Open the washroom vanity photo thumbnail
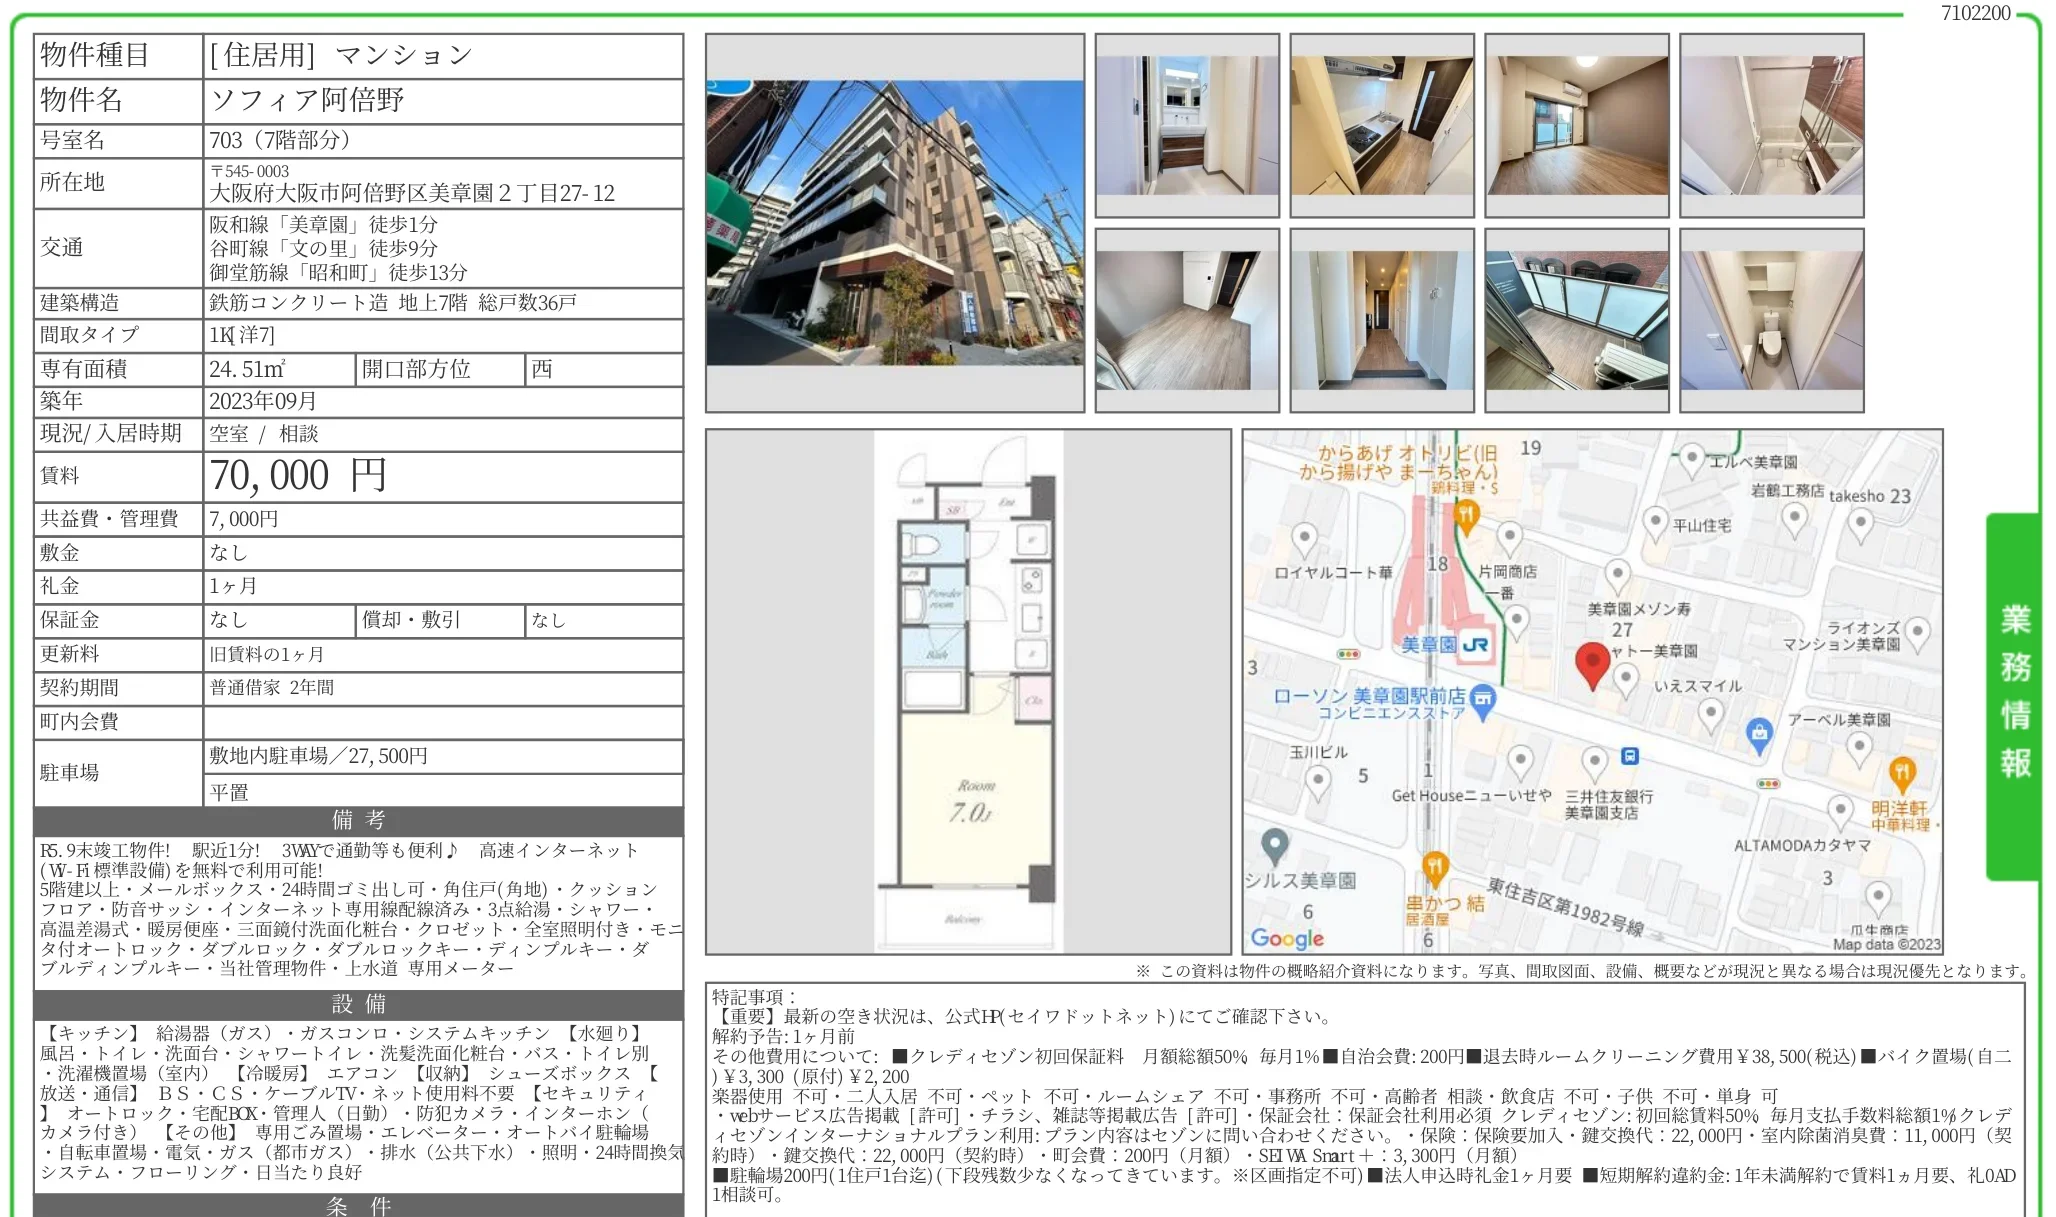The image size is (2056, 1217). click(x=1187, y=125)
